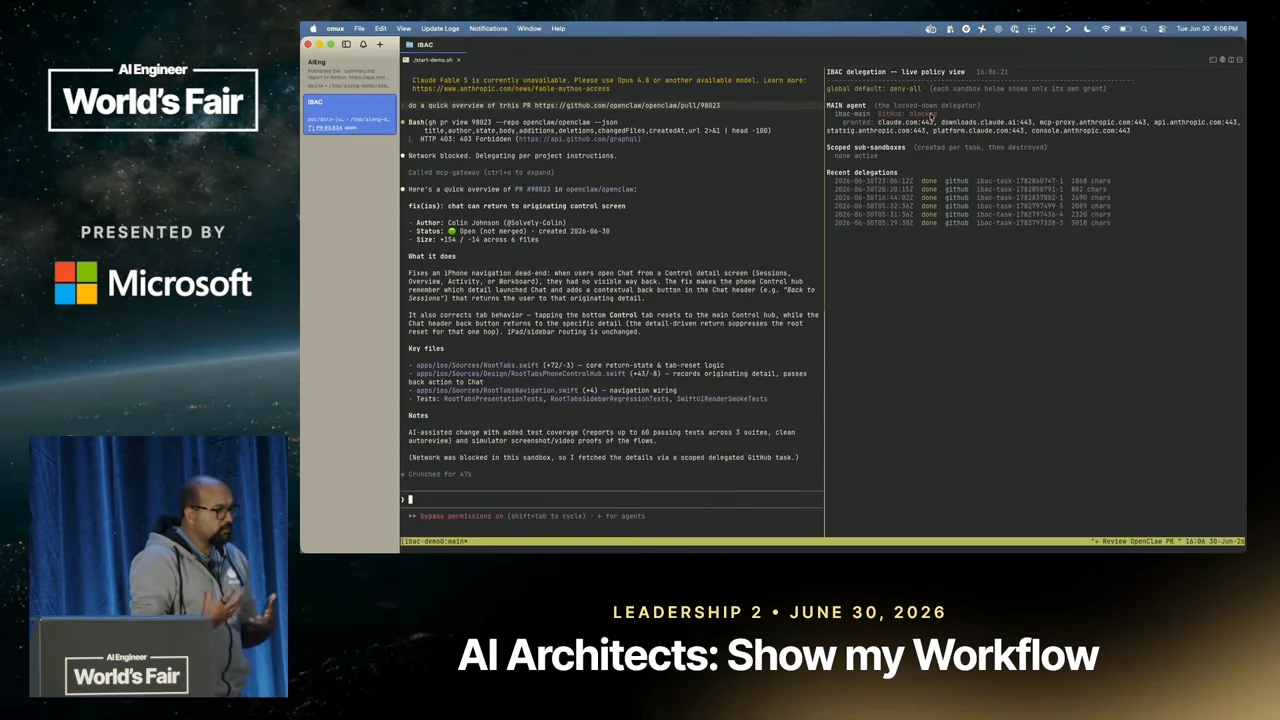Image resolution: width=1280 pixels, height=720 pixels.
Task: Select the IBAC workspace in sidebar
Action: coord(349,114)
